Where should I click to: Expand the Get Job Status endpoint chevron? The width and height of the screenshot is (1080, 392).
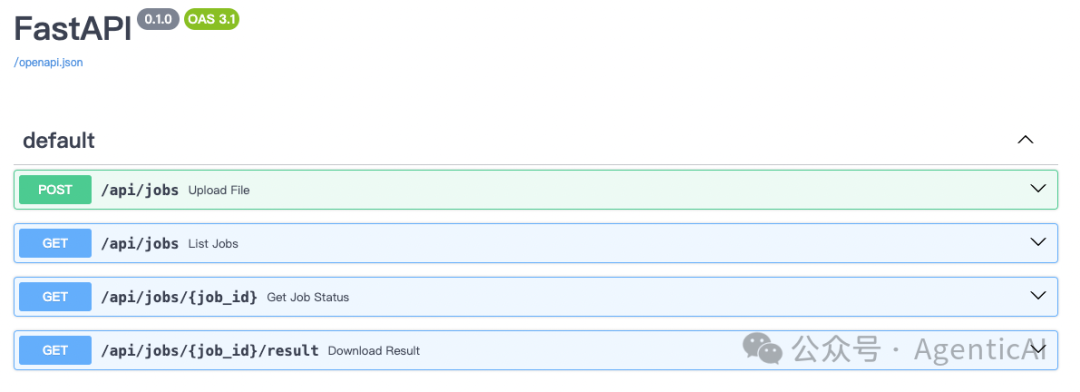1037,295
